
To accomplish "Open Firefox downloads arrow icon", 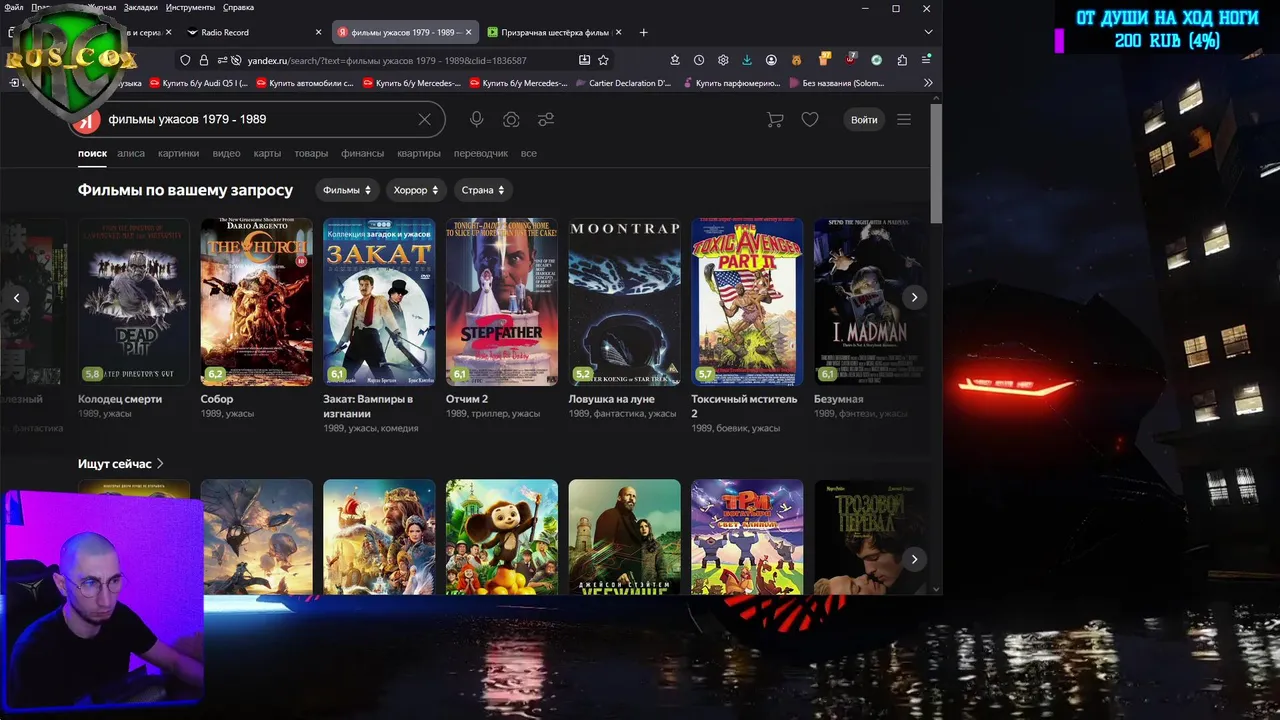I will (747, 60).
